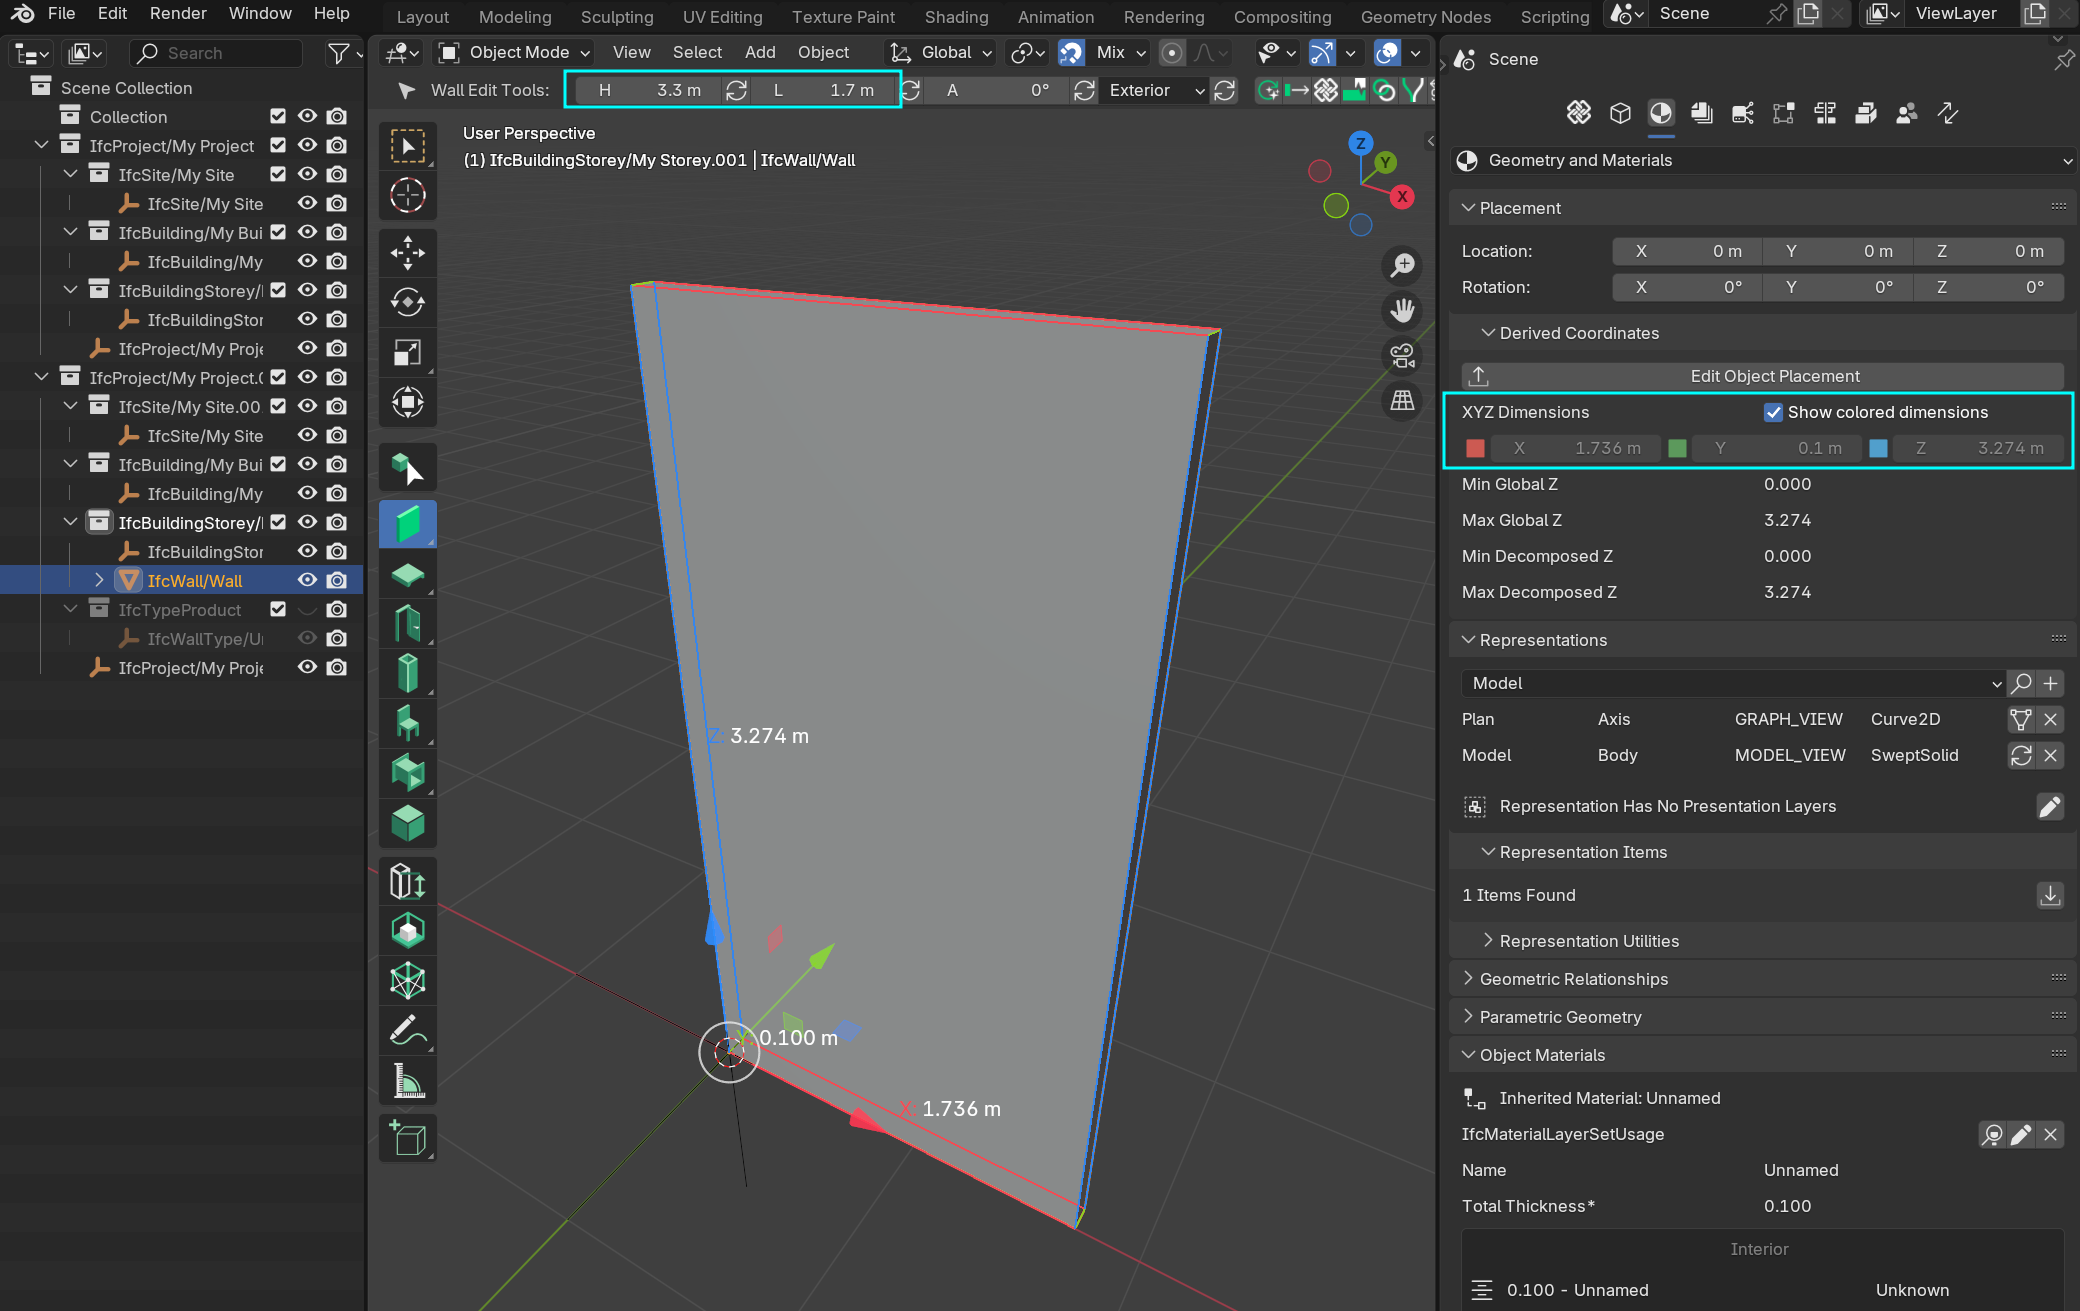The height and width of the screenshot is (1311, 2080).
Task: Switch to Modeling workspace tab
Action: (x=515, y=17)
